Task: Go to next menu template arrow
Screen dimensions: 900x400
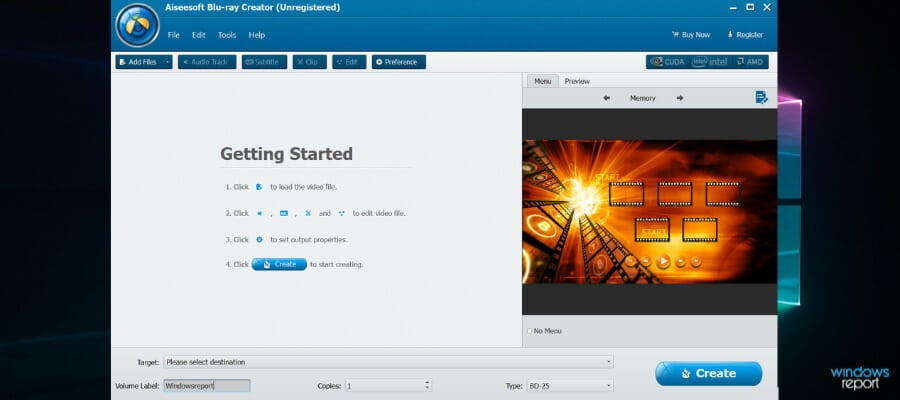Action: 680,98
